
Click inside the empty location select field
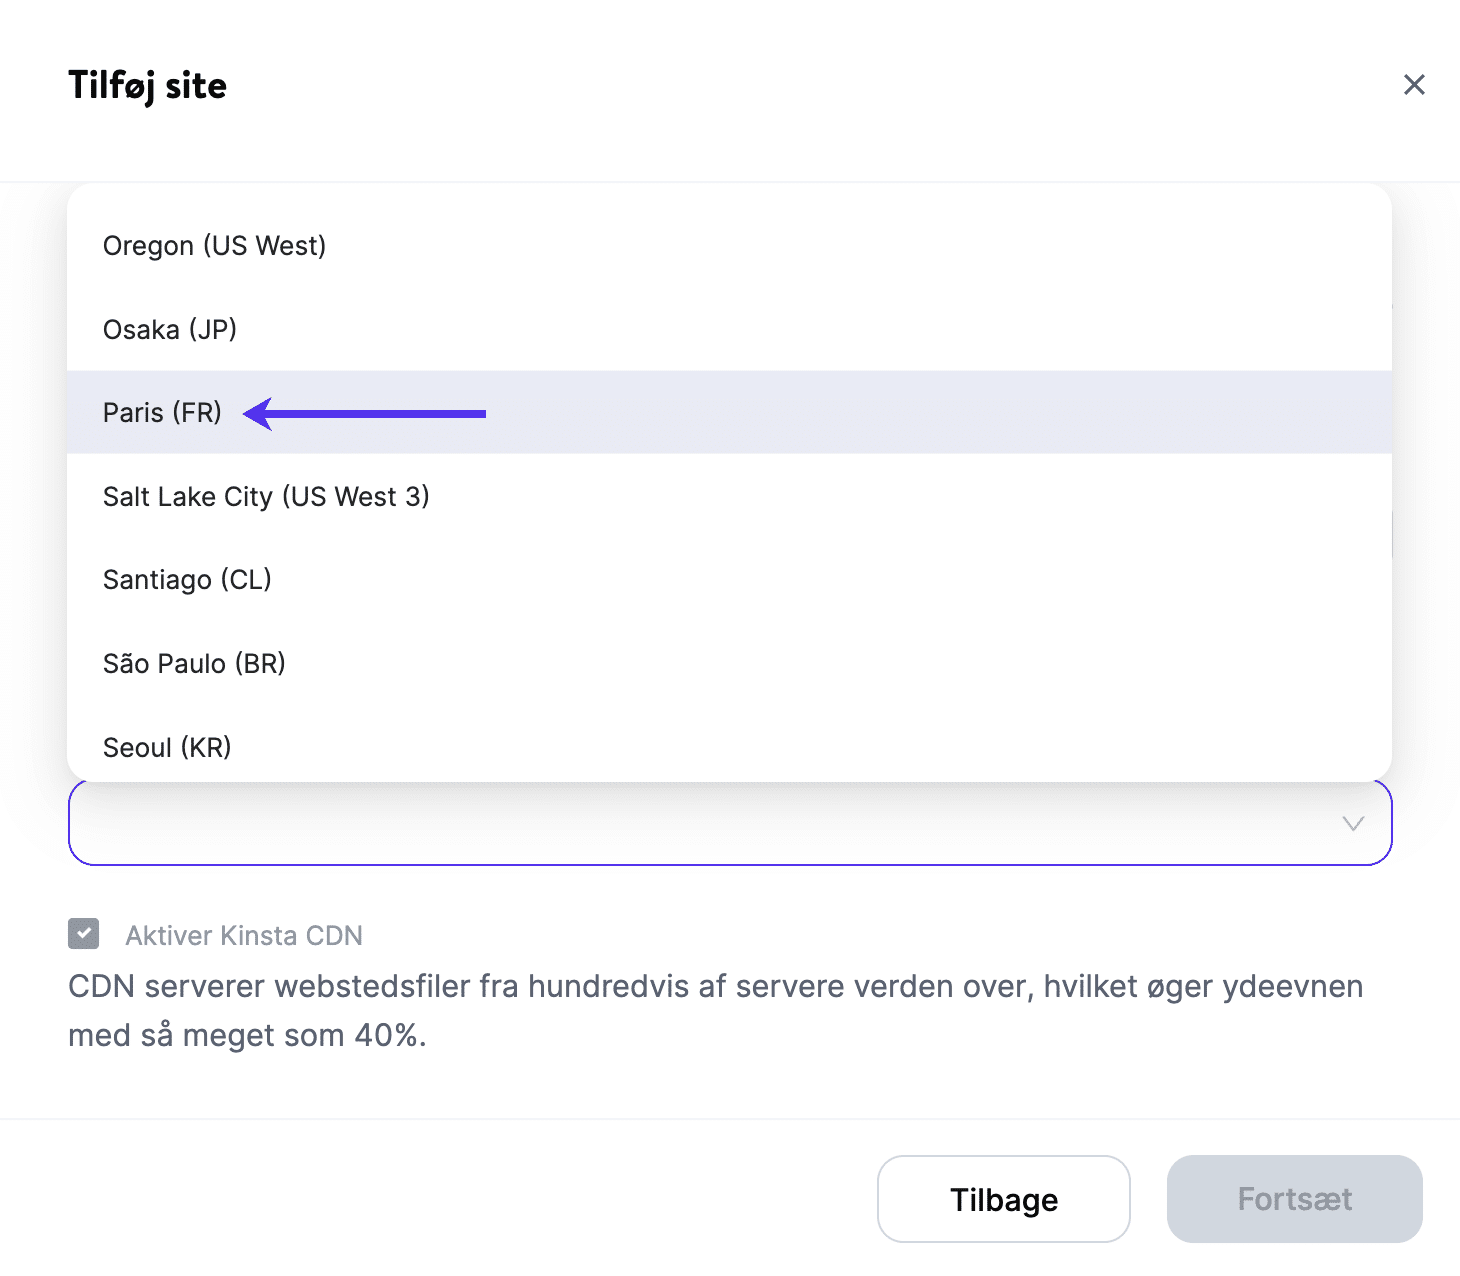(700, 824)
